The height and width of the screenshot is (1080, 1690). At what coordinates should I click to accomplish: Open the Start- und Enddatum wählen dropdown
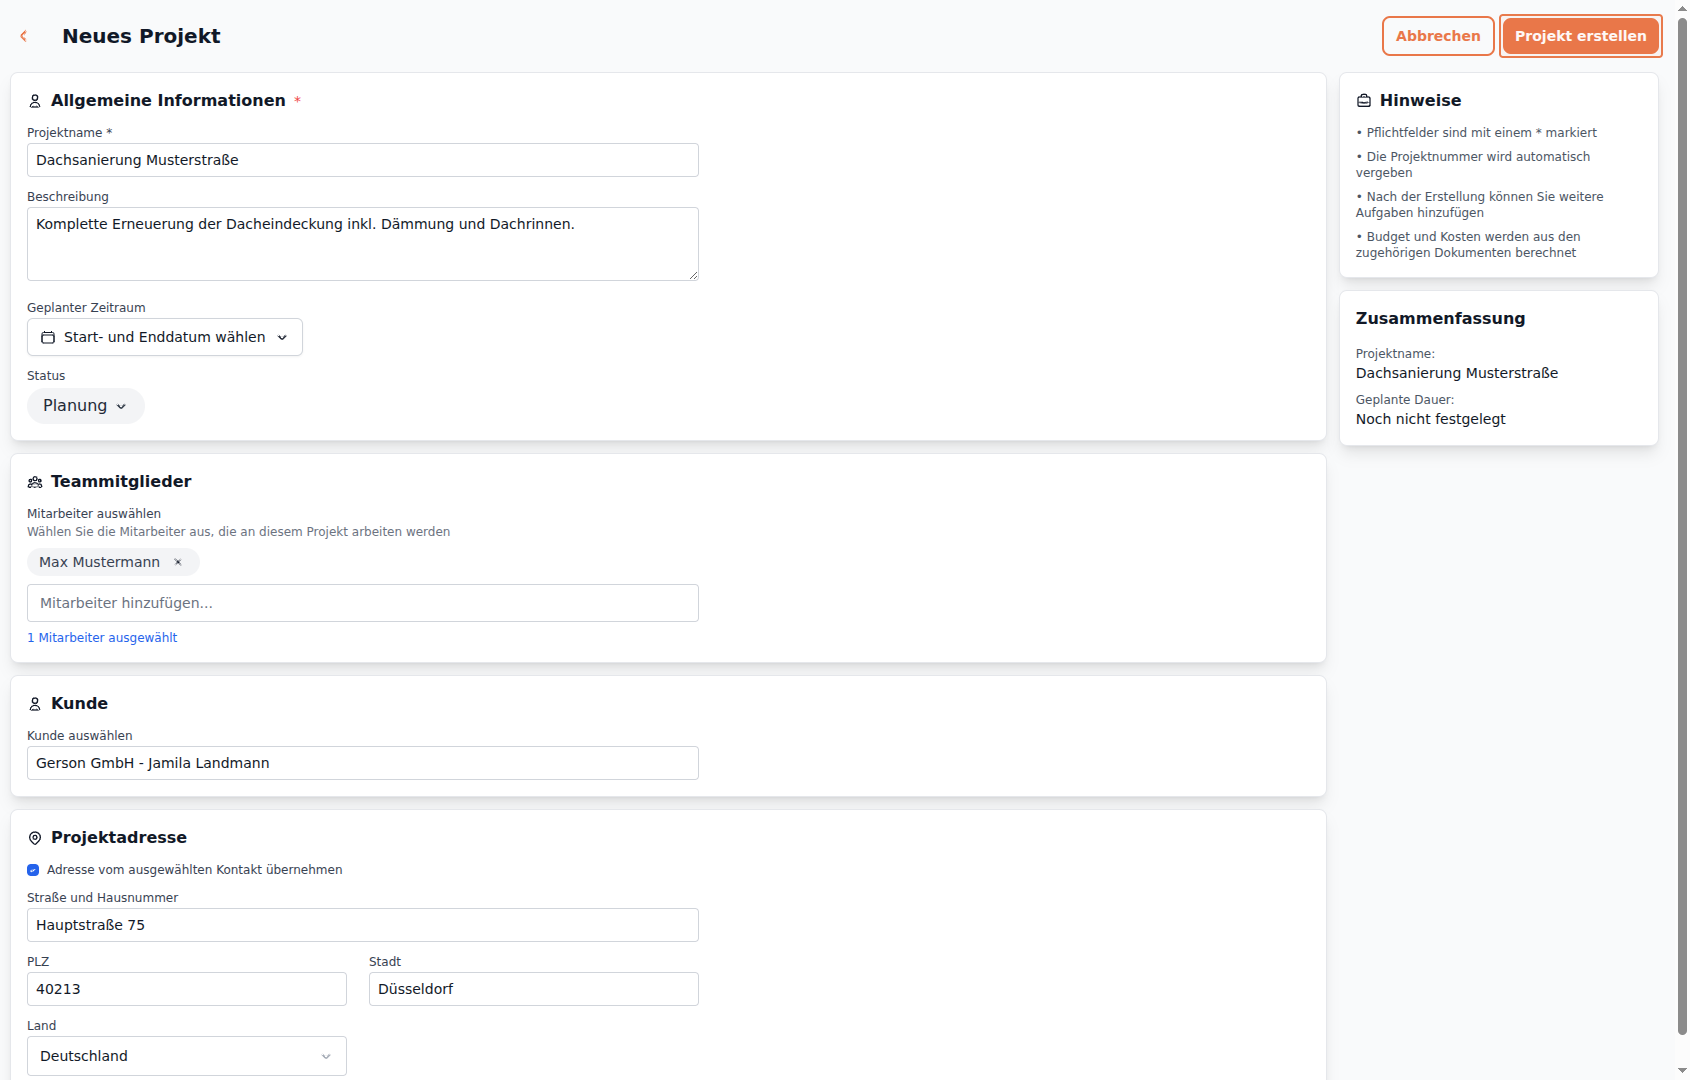pos(165,338)
